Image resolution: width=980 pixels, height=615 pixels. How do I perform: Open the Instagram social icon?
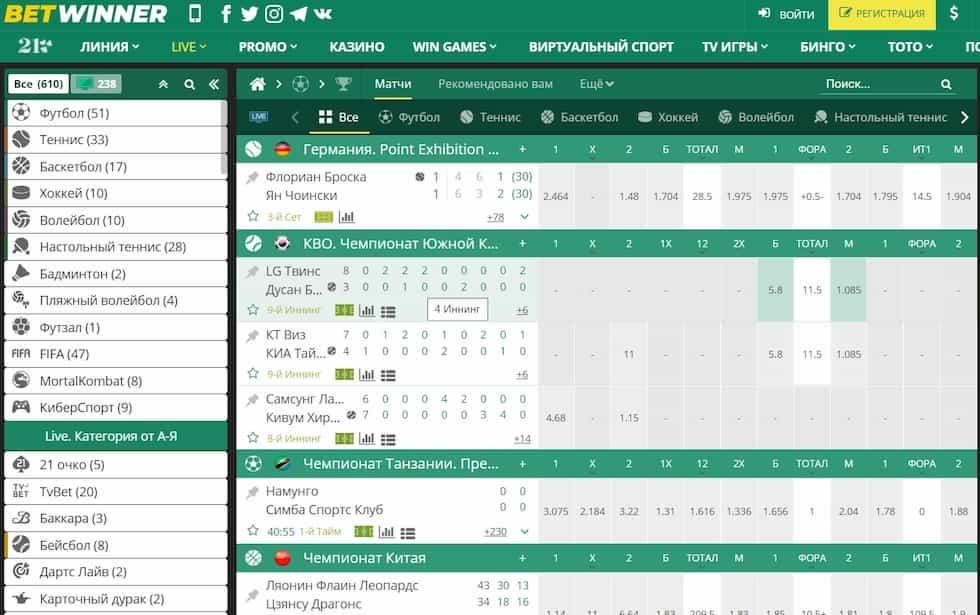click(x=274, y=13)
